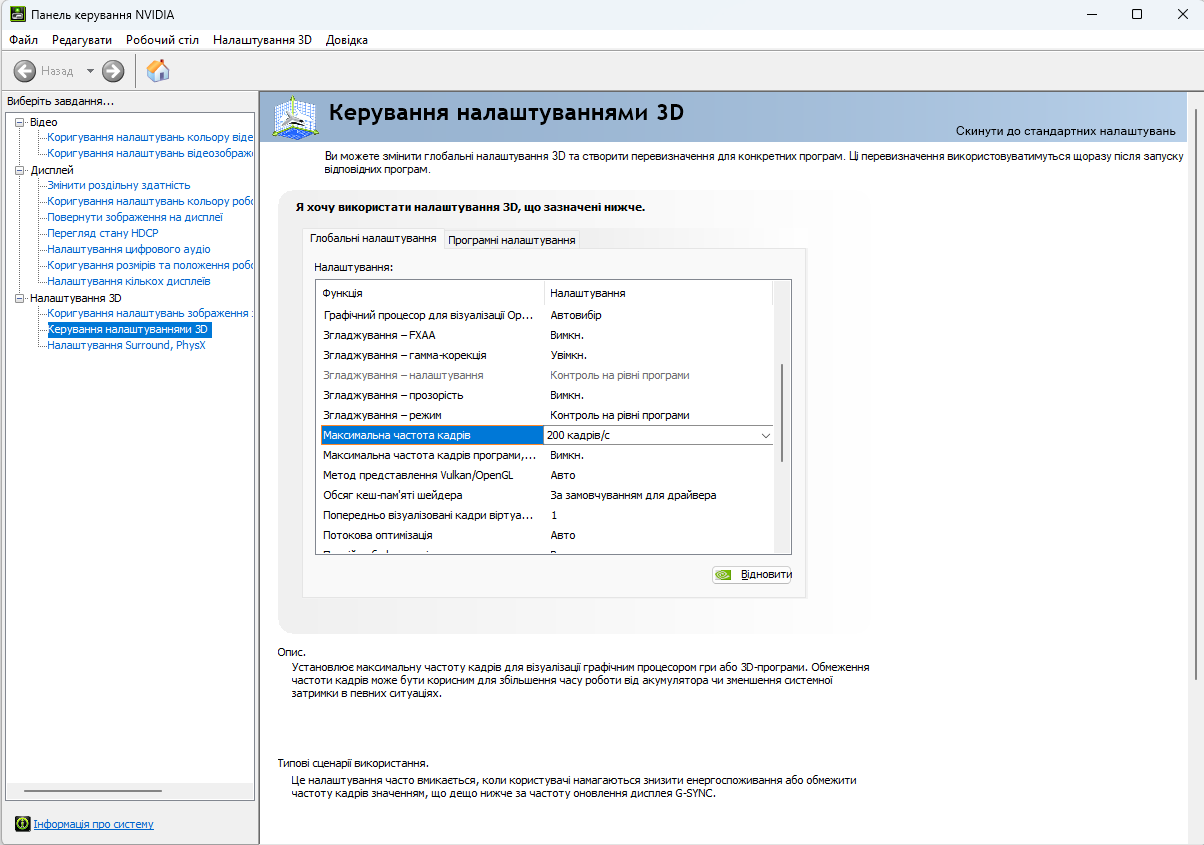Viewport: 1204px width, 845px height.
Task: Open the Довідка menu
Action: point(347,40)
